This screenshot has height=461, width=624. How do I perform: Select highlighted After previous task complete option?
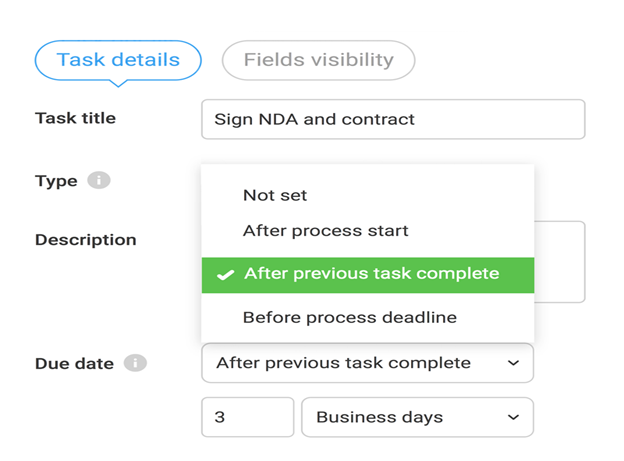pyautogui.click(x=370, y=274)
